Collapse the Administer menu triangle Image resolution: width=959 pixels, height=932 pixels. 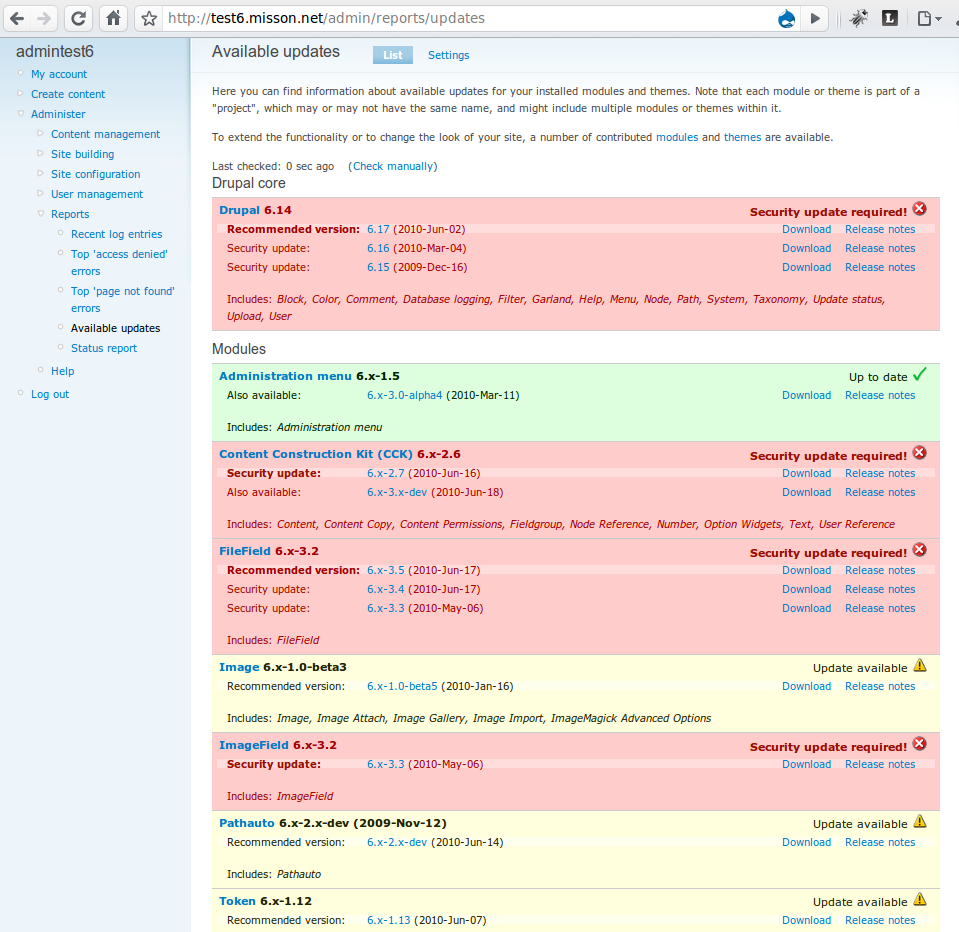point(21,113)
